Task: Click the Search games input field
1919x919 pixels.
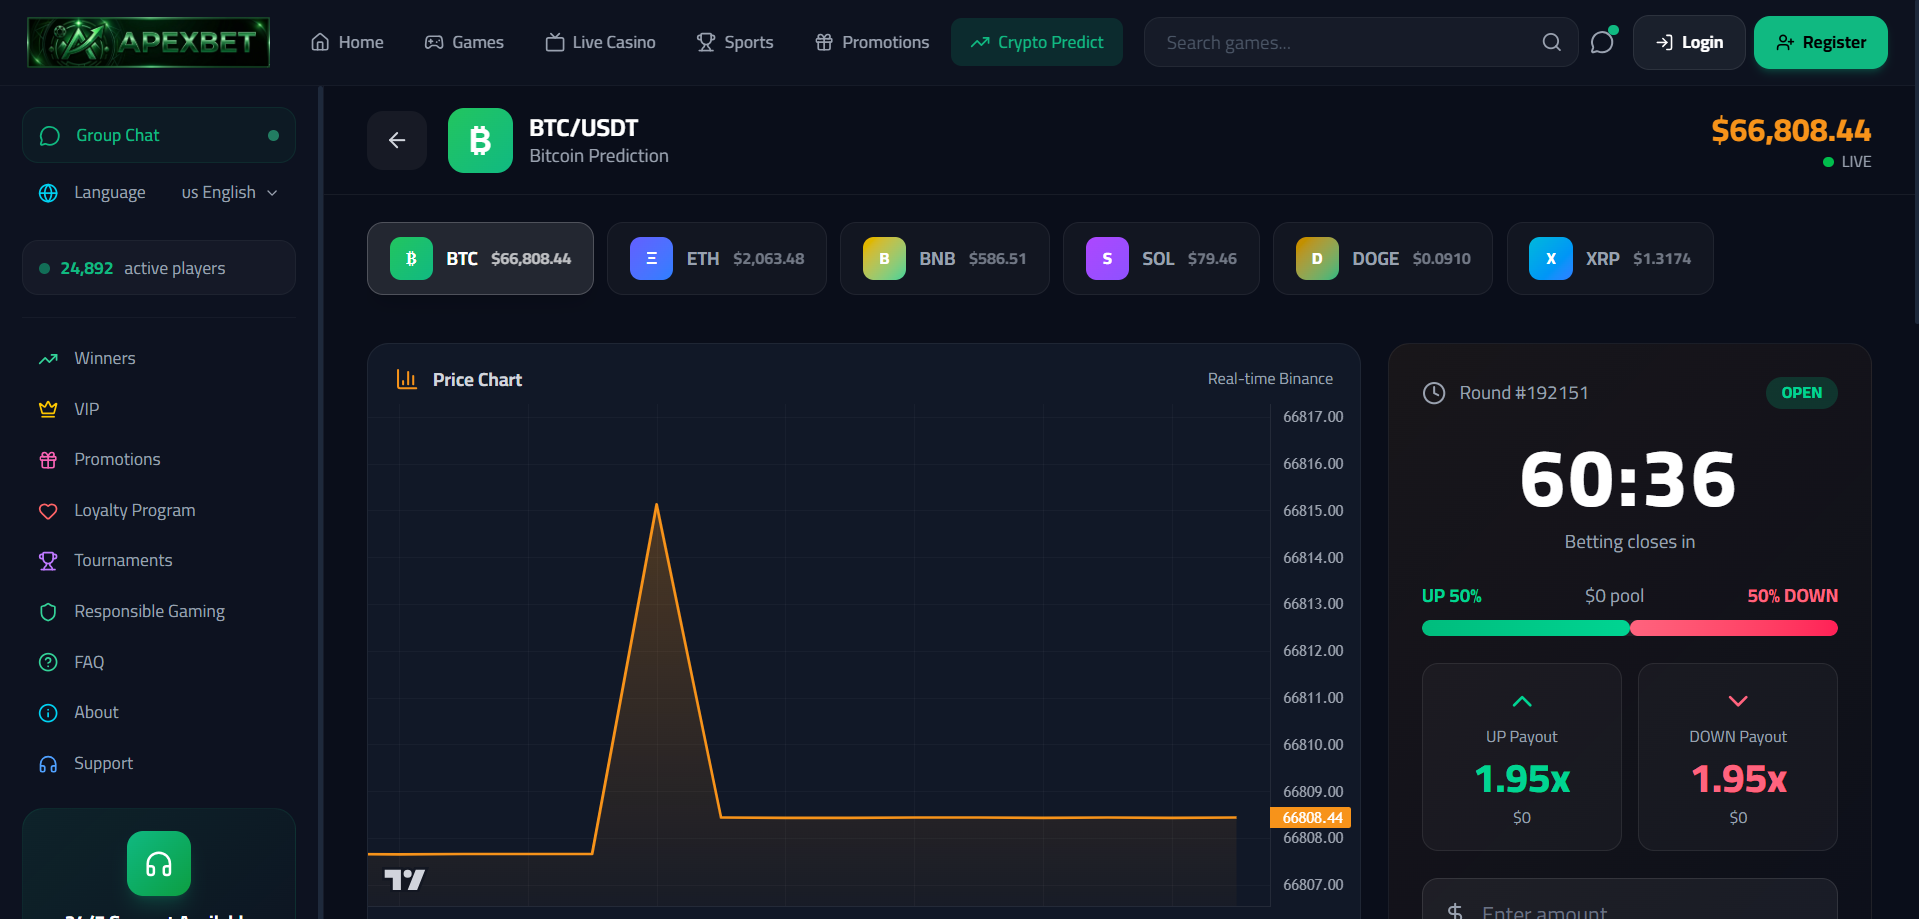Action: [x=1345, y=42]
